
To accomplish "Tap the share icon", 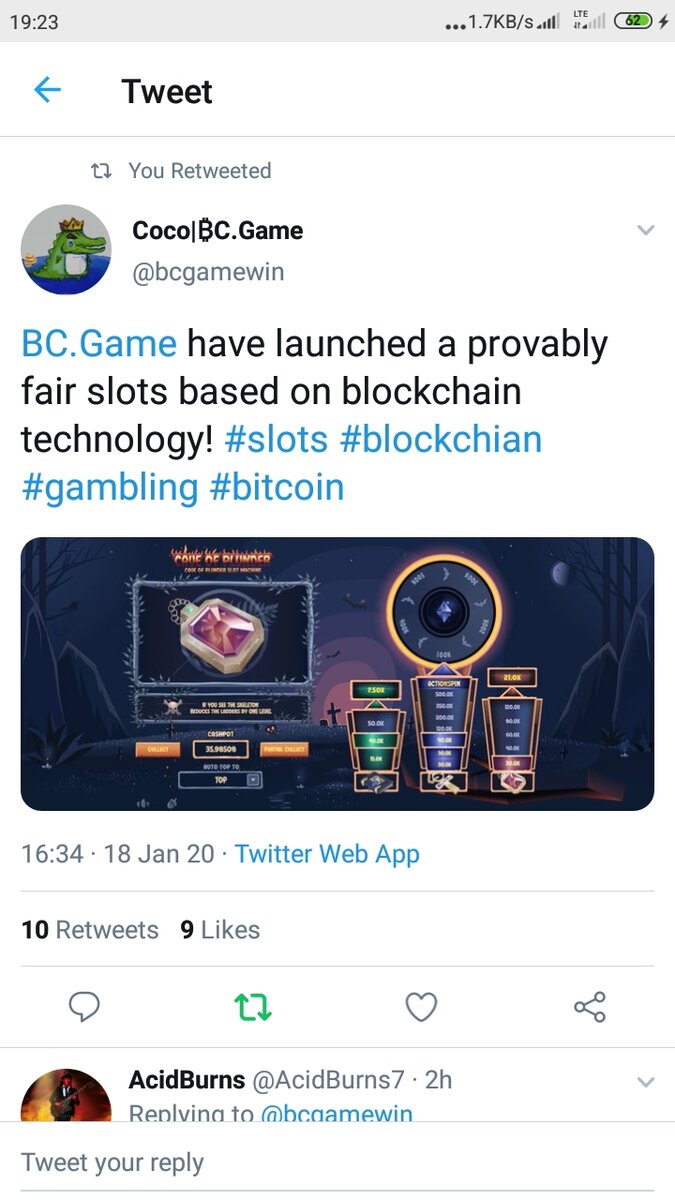I will (590, 1007).
